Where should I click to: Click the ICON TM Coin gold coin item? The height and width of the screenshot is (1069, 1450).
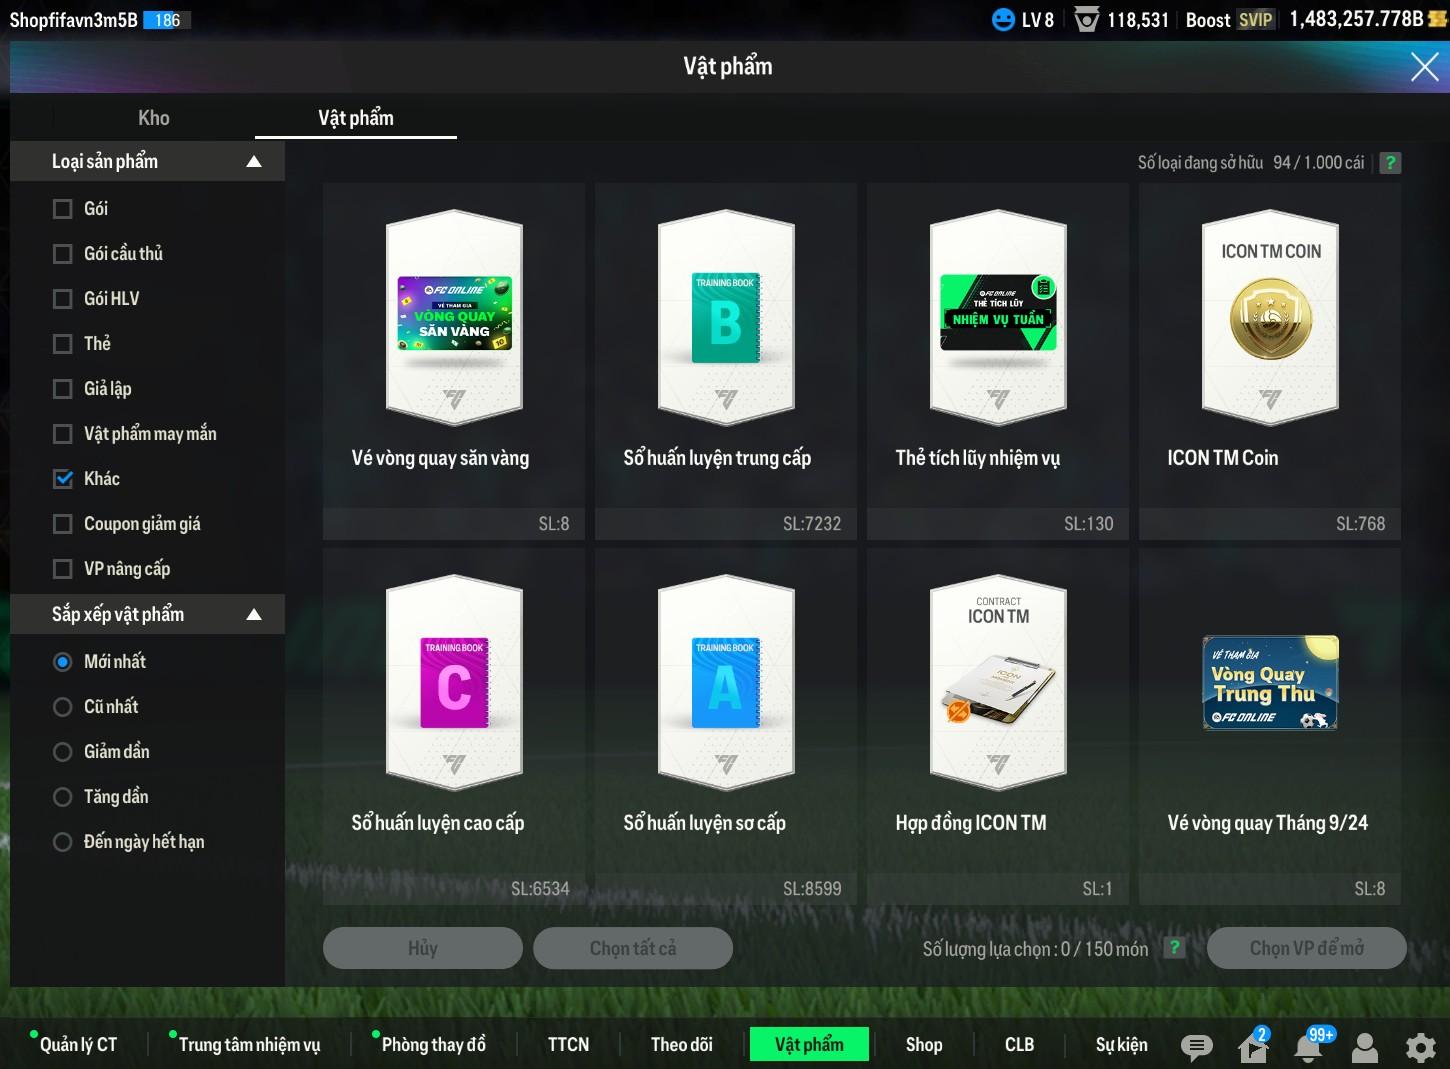(1269, 319)
